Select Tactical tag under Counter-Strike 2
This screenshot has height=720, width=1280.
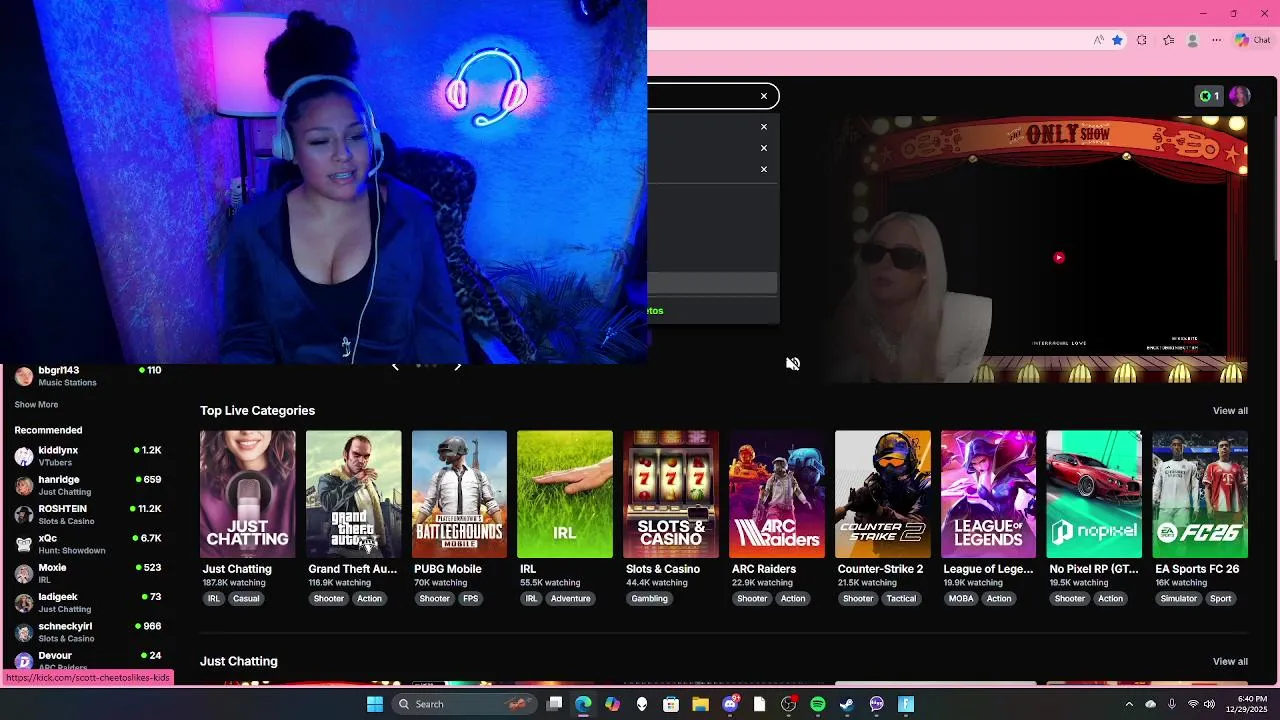click(901, 599)
